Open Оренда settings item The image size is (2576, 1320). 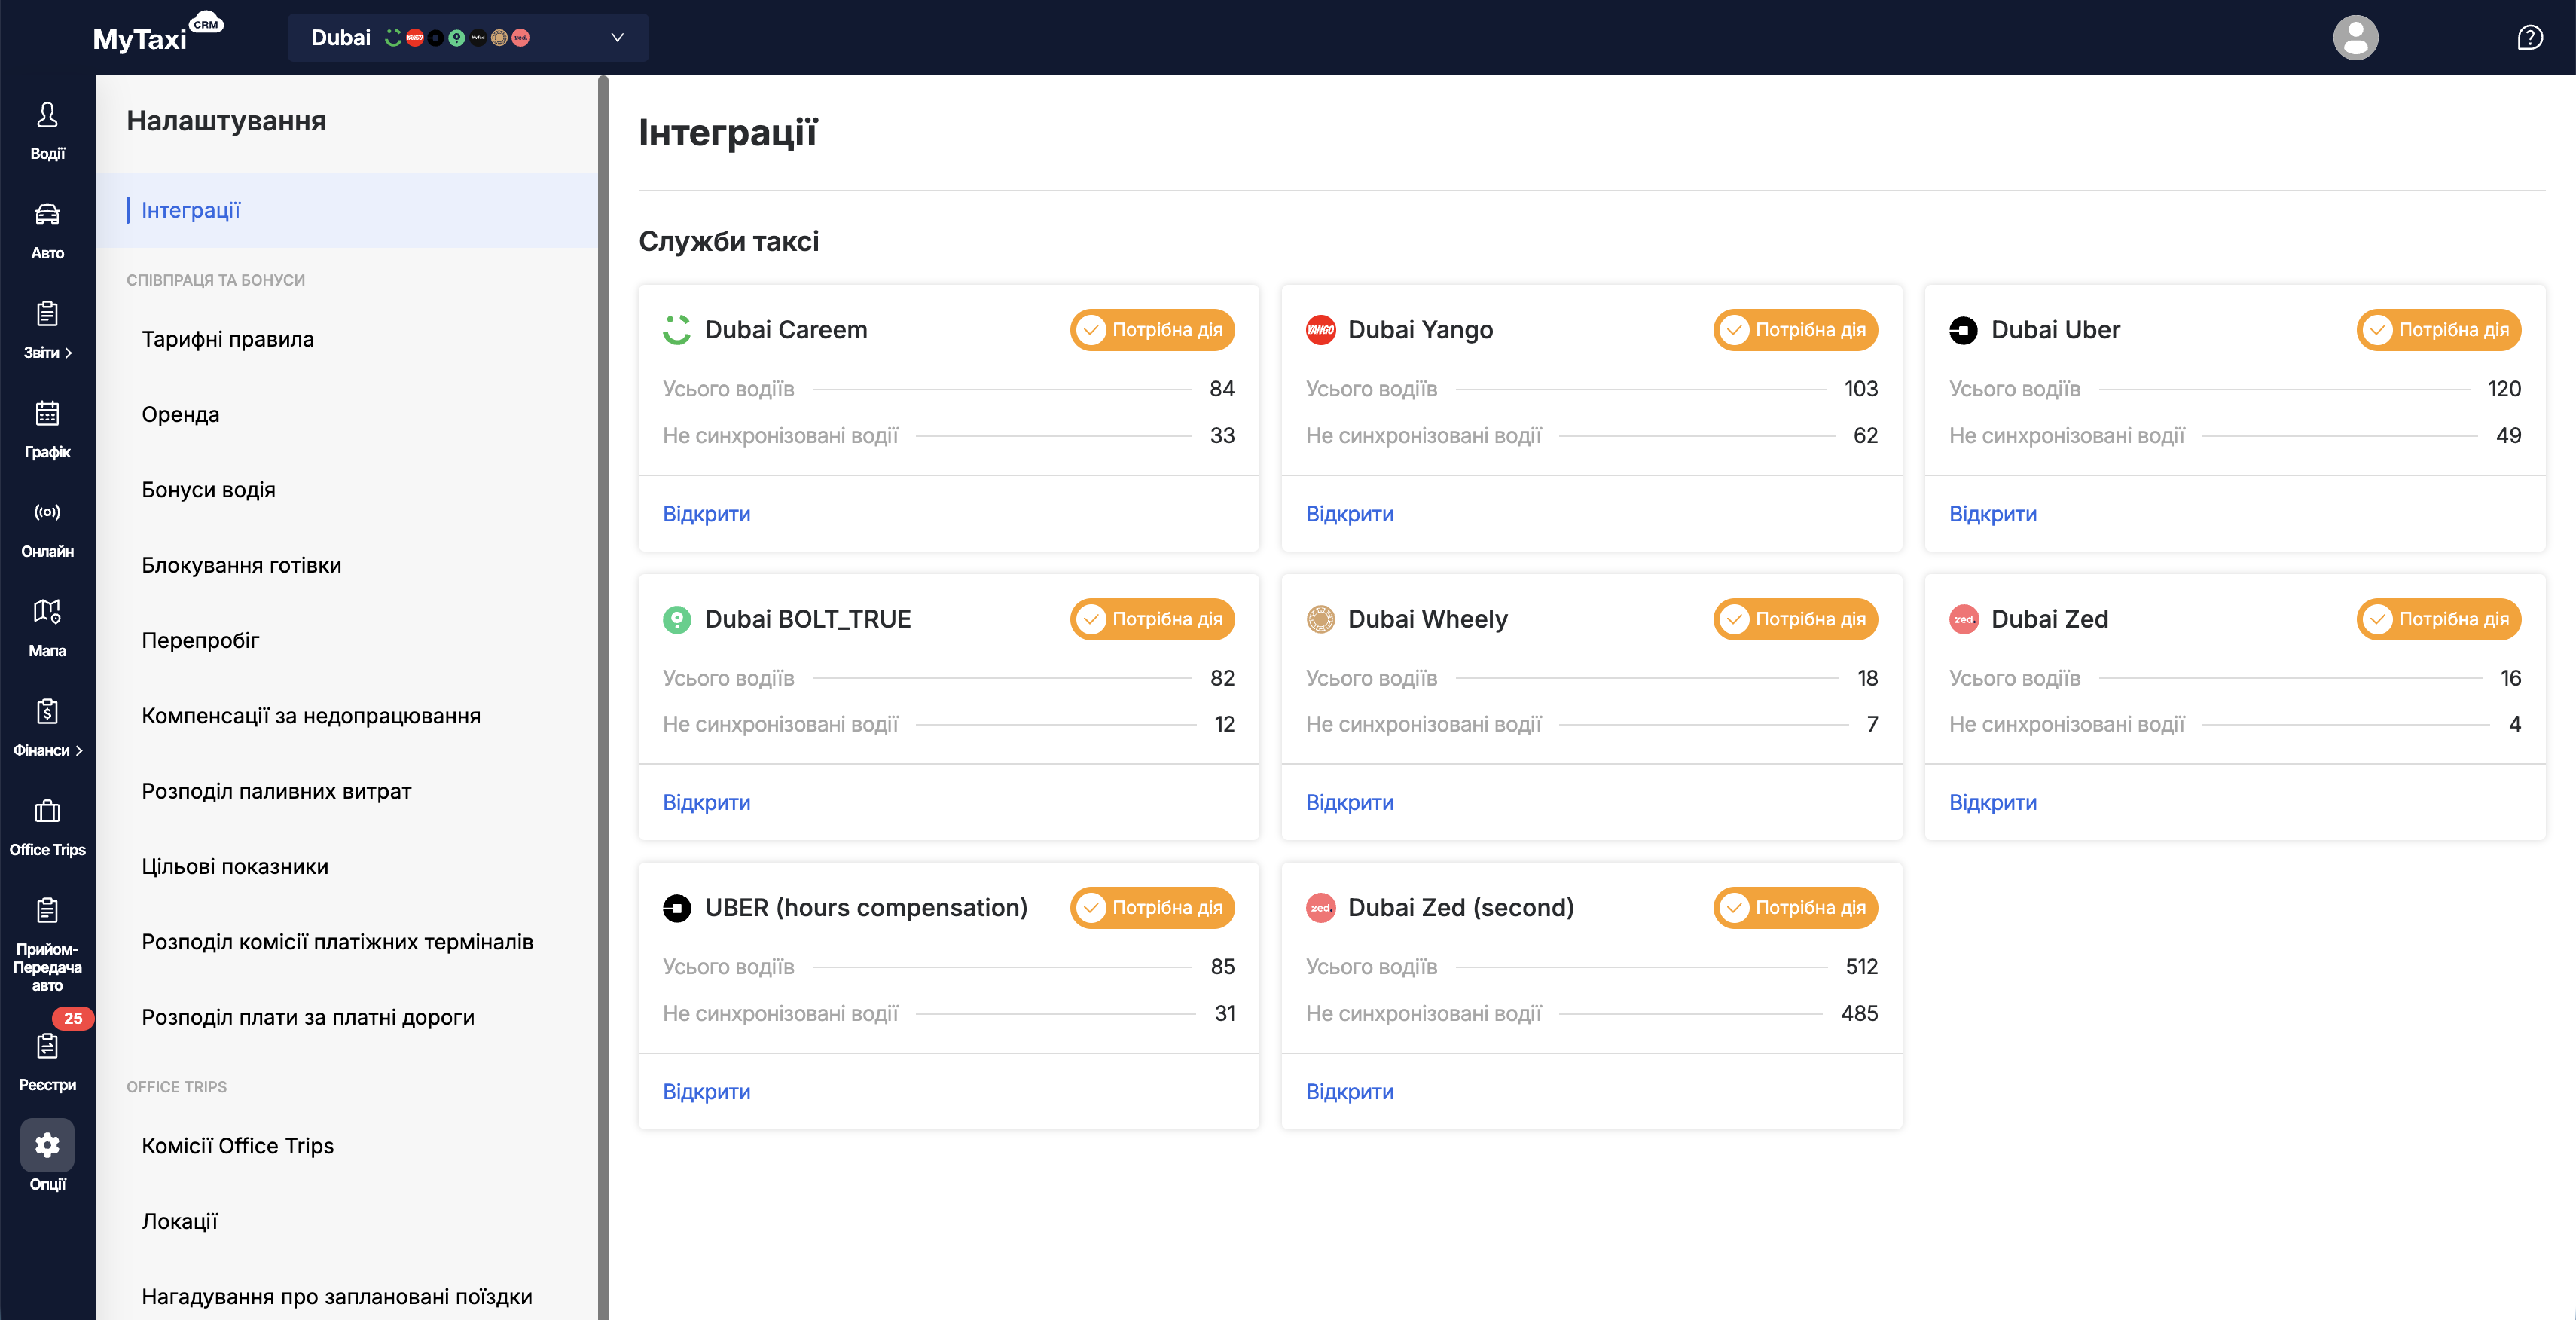(347, 414)
